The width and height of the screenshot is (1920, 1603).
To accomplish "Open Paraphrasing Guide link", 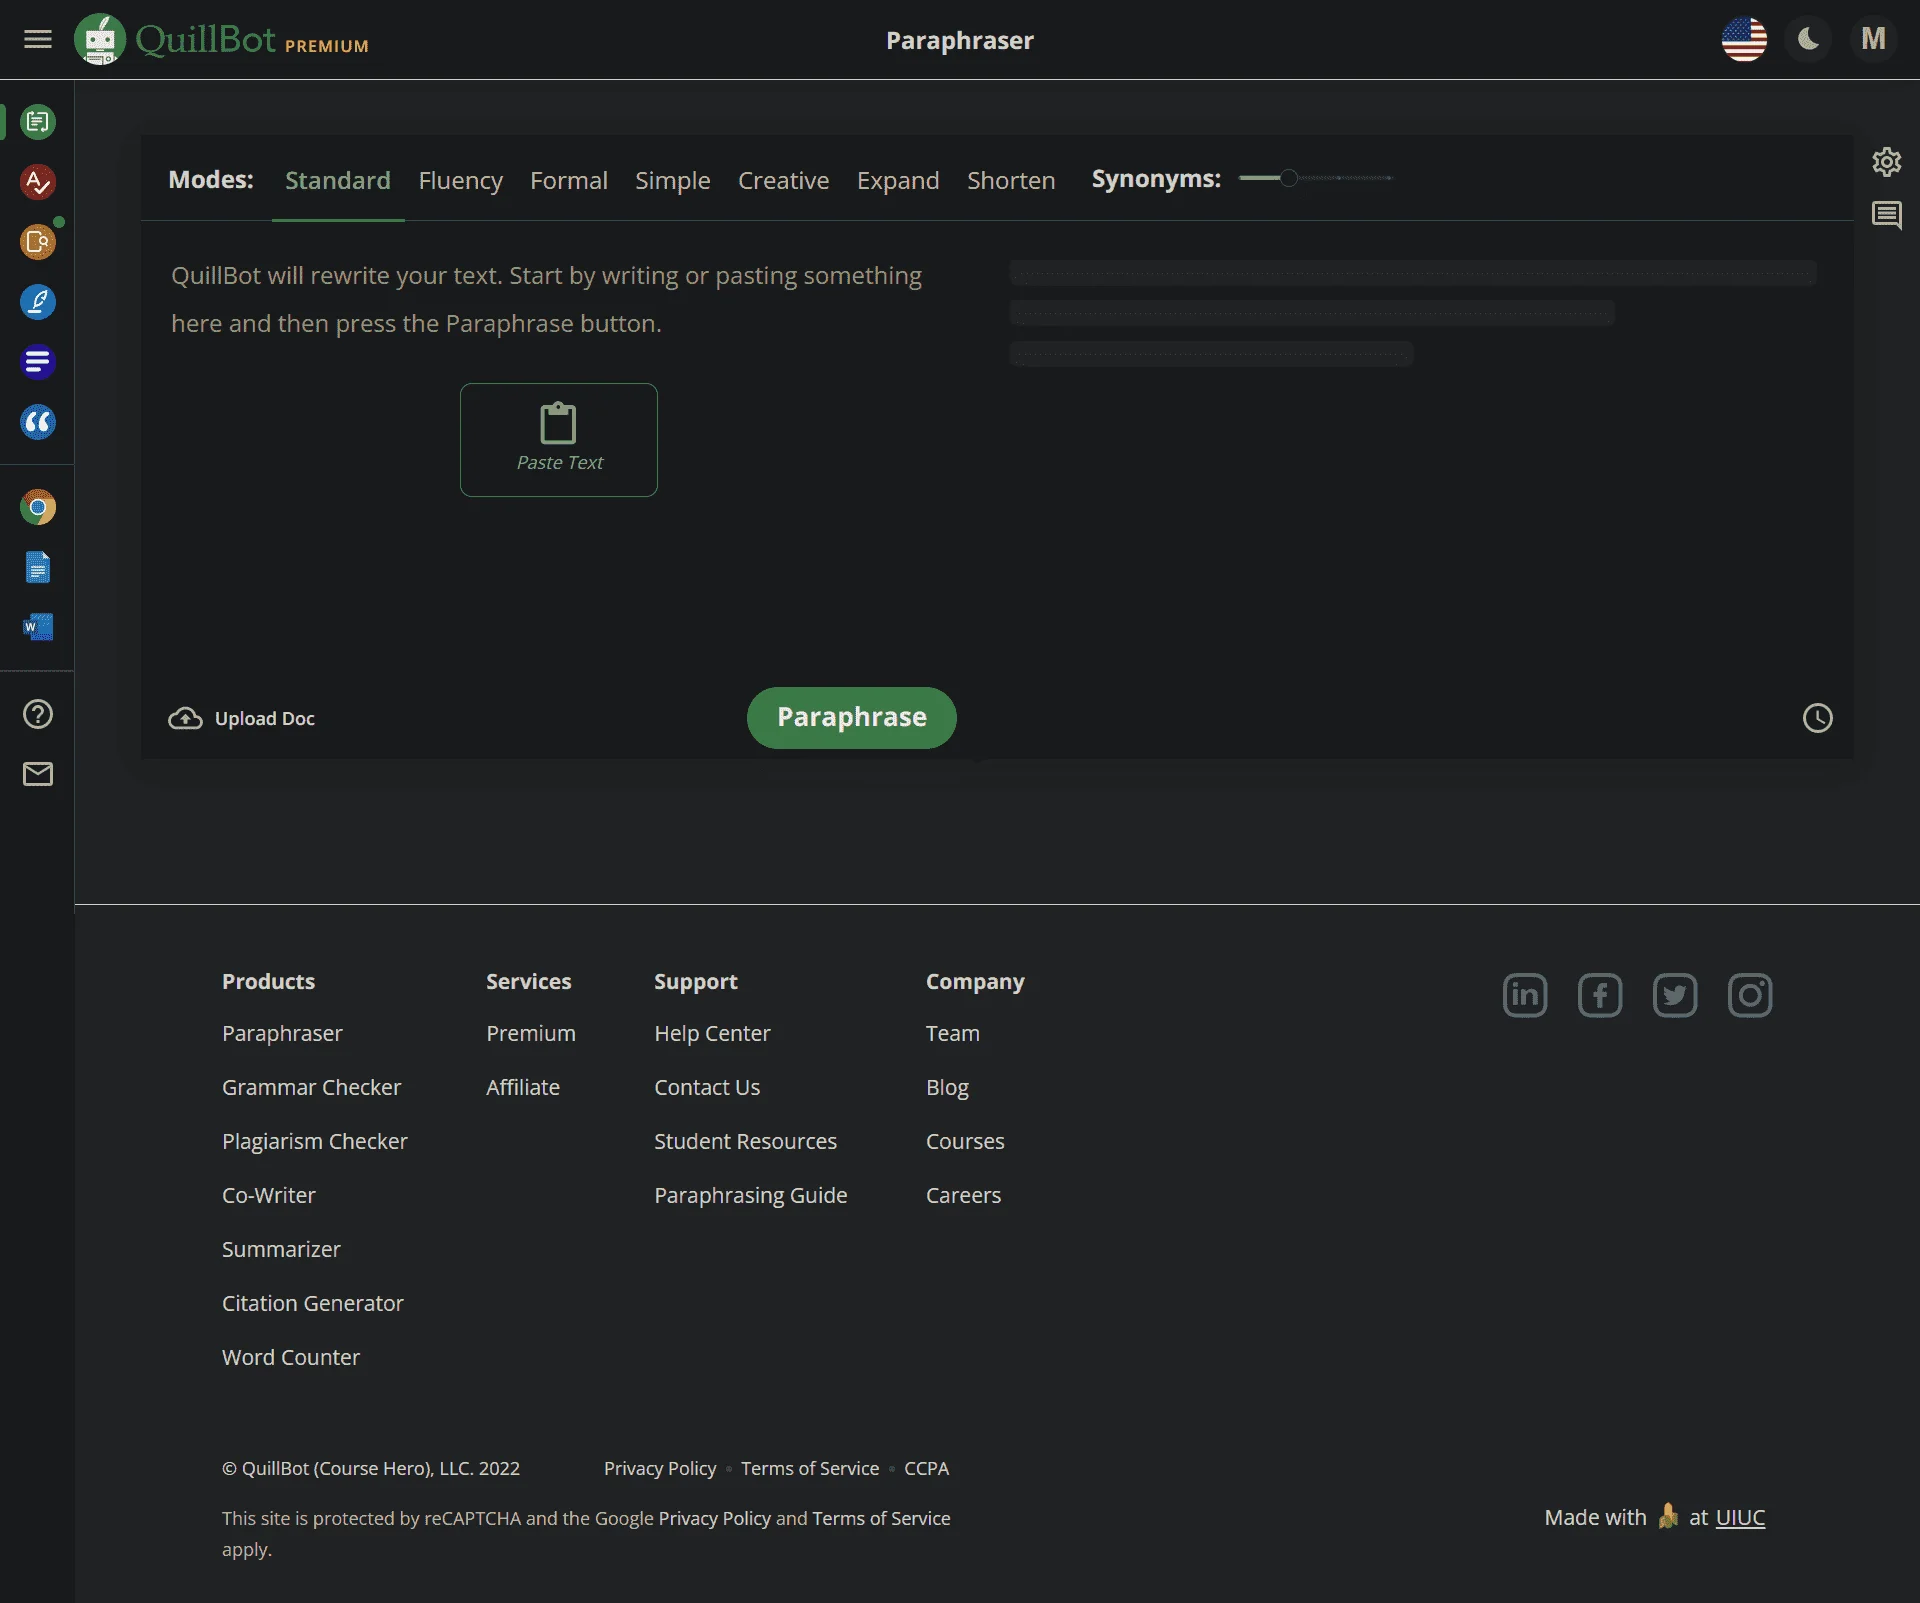I will (750, 1195).
